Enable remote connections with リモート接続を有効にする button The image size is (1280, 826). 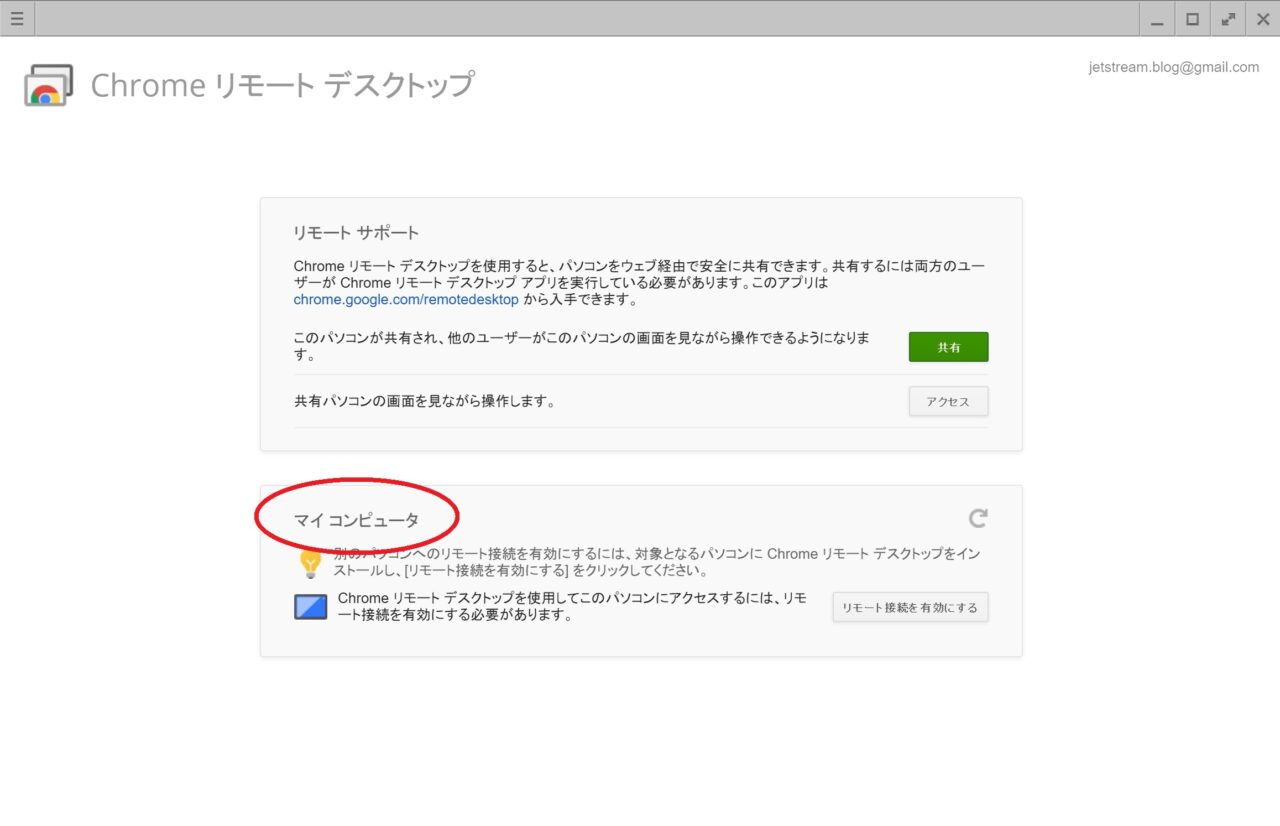coord(910,607)
